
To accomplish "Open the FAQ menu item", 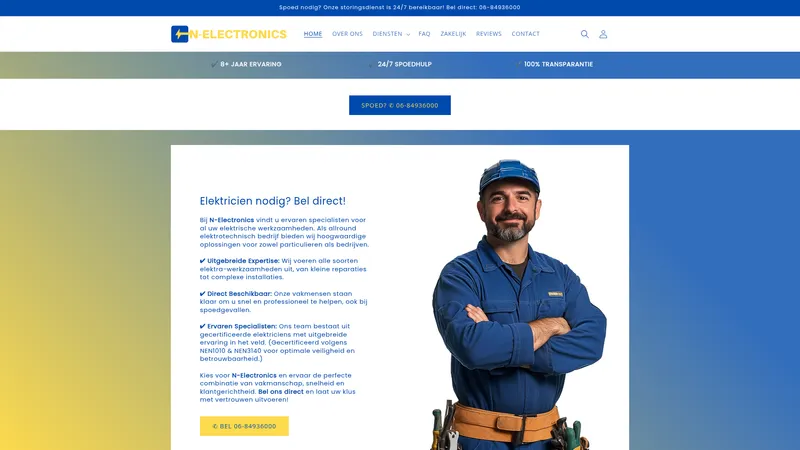I will (x=424, y=34).
